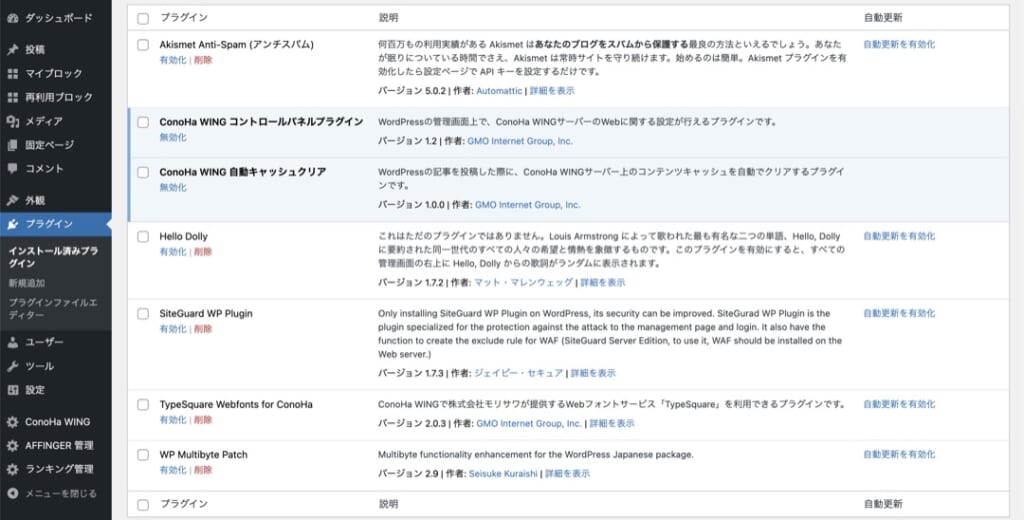Collapse sidebar via メニューを閉じる

pos(56,493)
